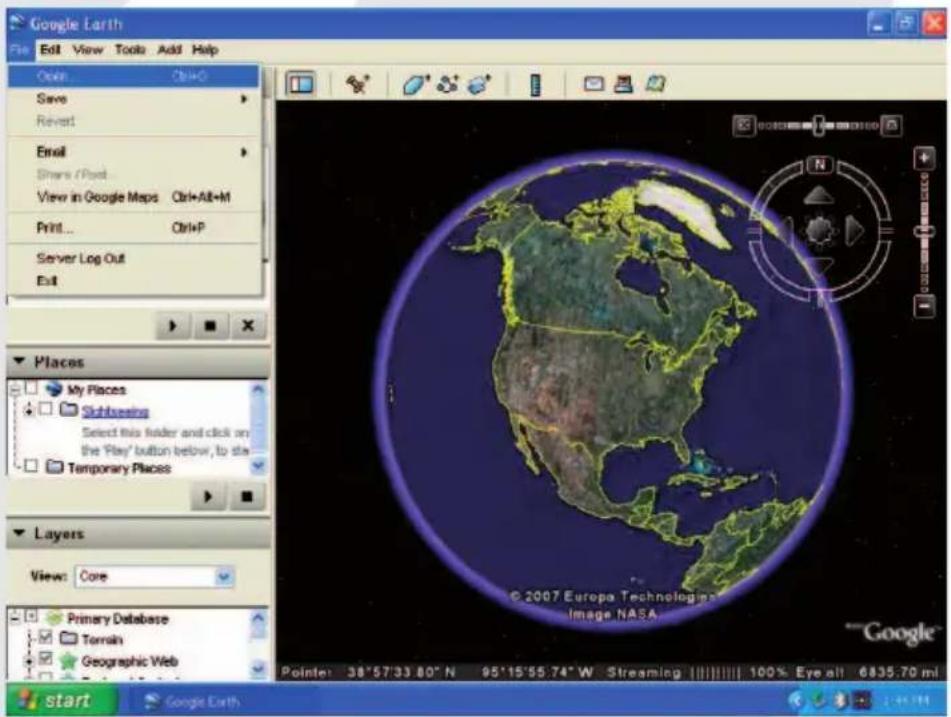
Task: Click the tilt slider left end icon
Action: point(744,125)
